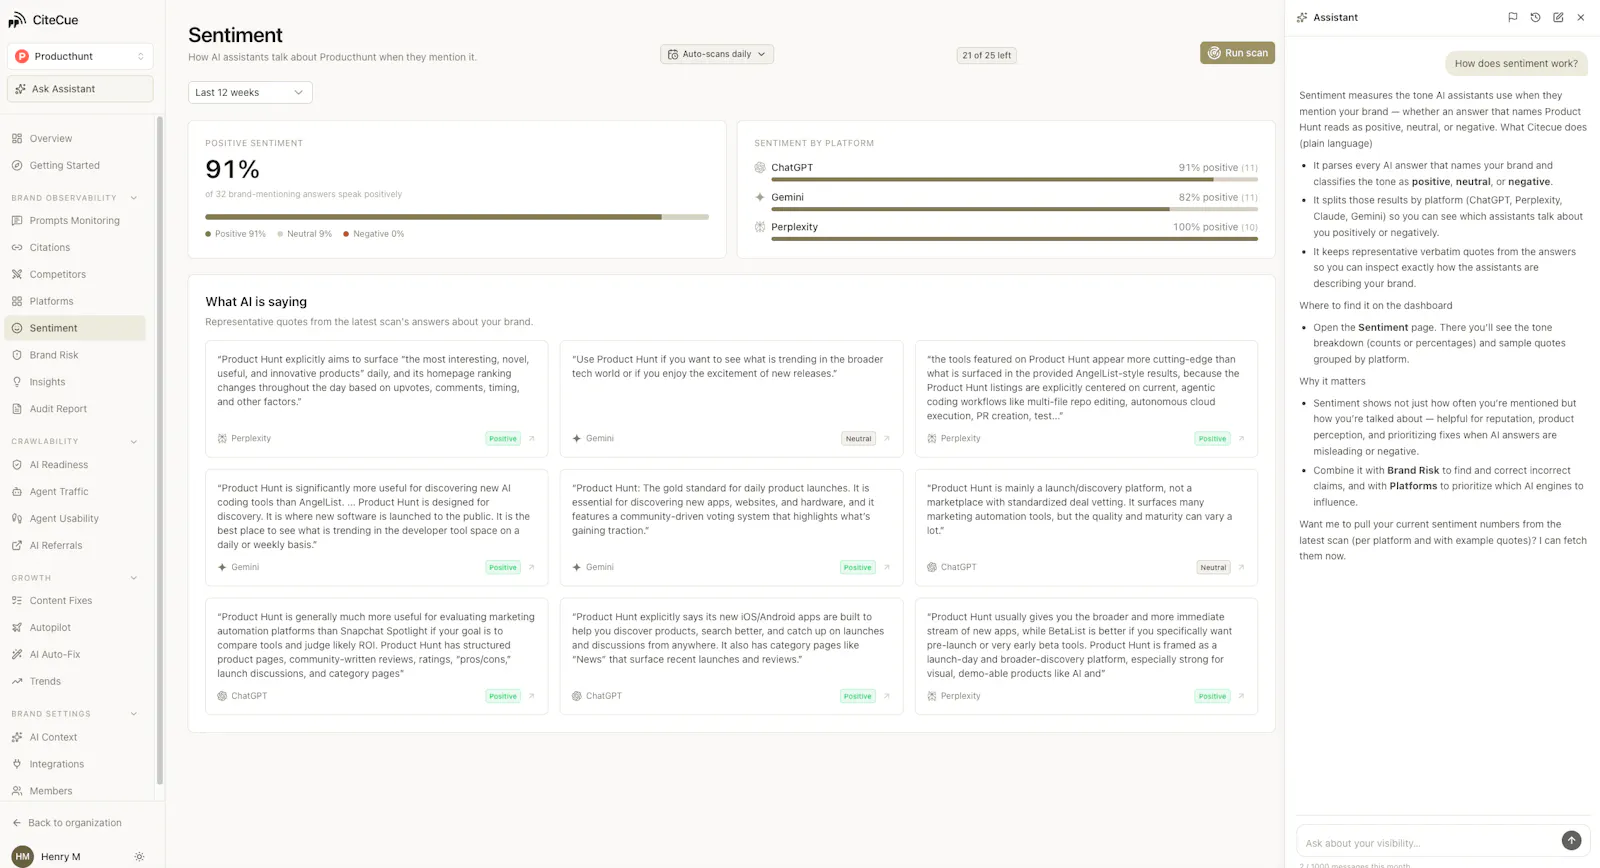Click Positive tag on Snapchat Spotlight quote
Image resolution: width=1600 pixels, height=868 pixels.
(x=503, y=697)
